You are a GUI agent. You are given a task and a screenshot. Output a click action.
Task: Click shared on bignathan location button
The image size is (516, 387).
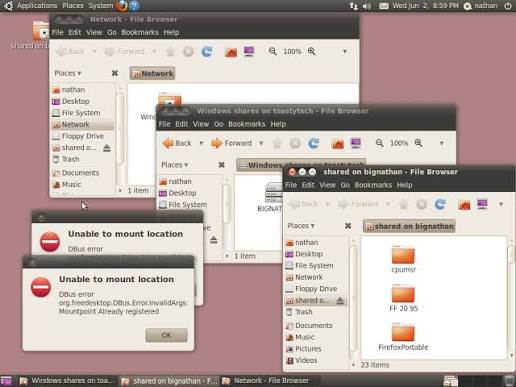(x=409, y=226)
